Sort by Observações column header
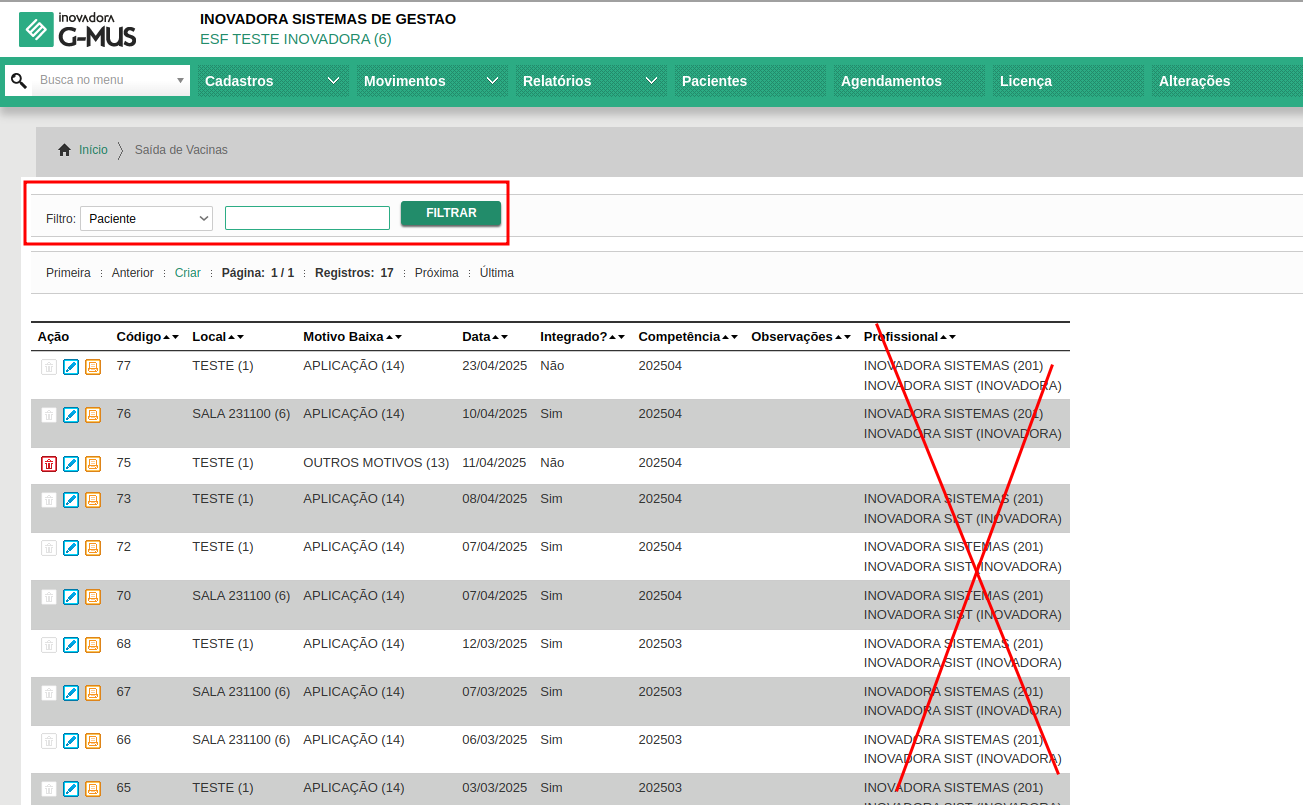Screen dimensions: 1303x805 pos(791,337)
